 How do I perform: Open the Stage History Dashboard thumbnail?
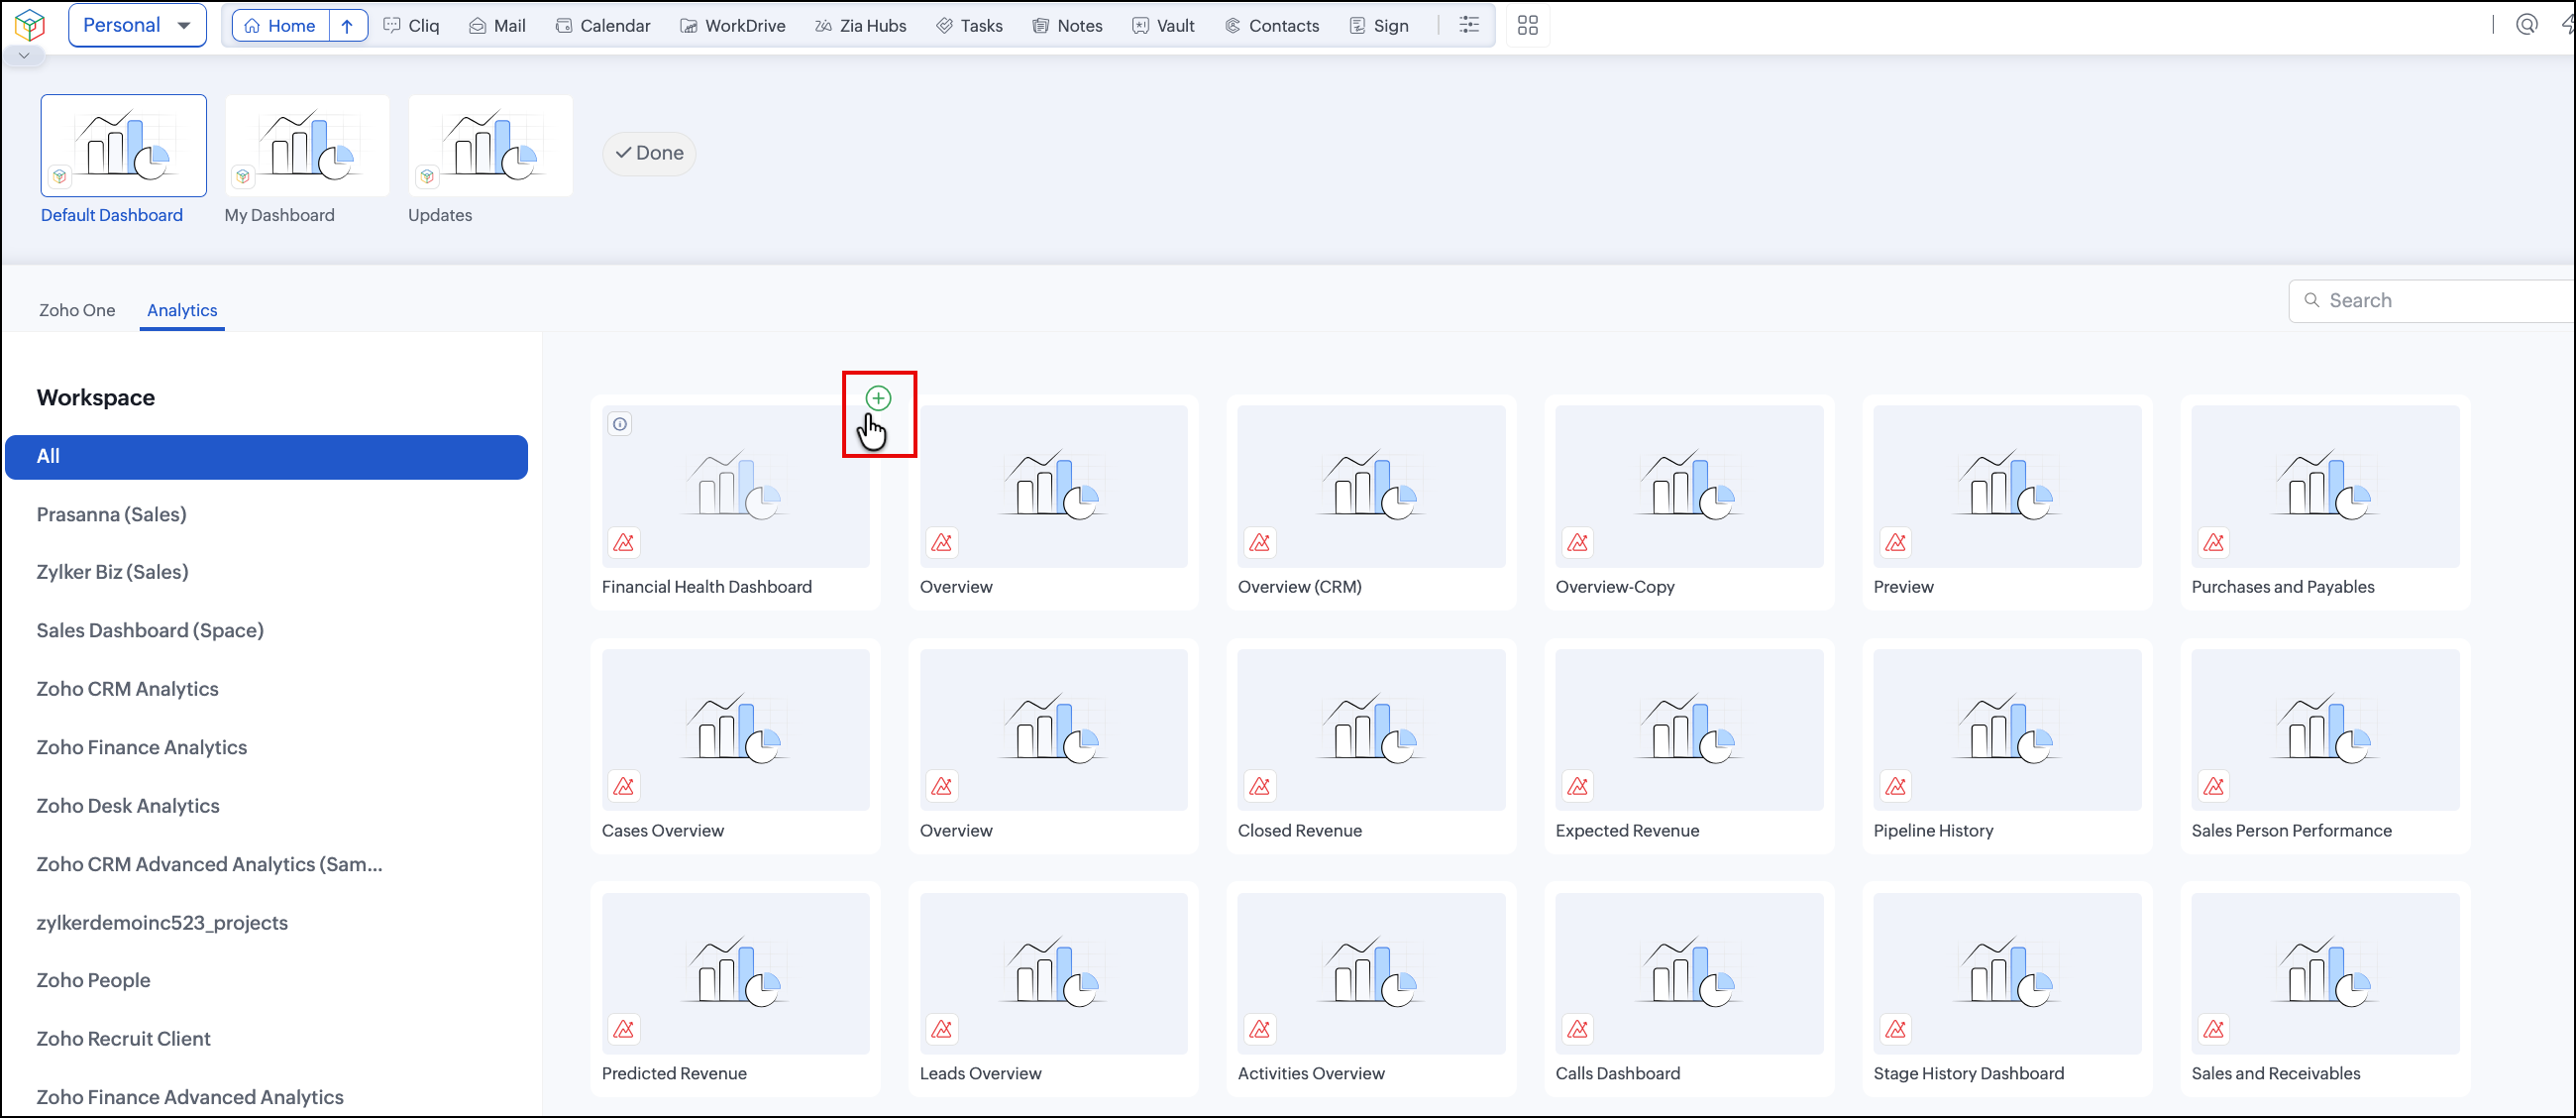[2007, 973]
